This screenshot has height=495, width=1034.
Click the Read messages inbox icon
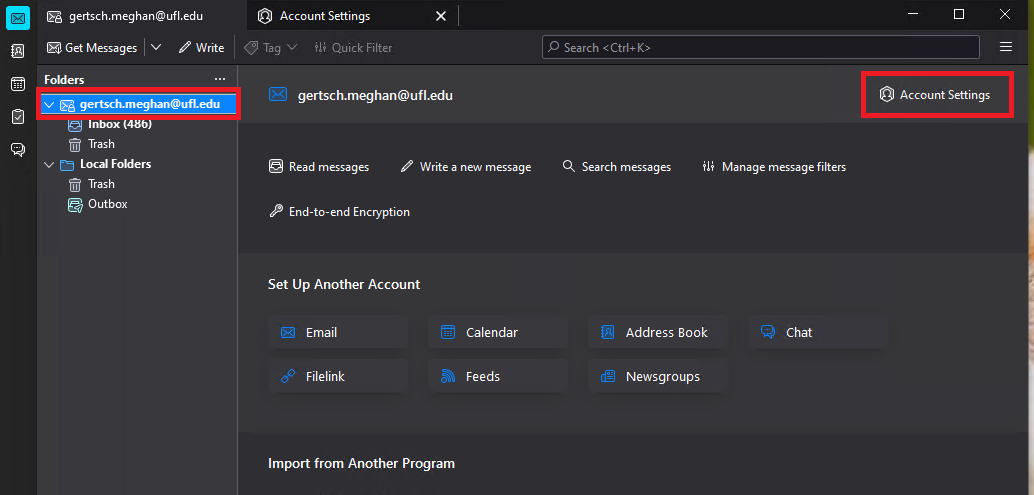pos(276,166)
